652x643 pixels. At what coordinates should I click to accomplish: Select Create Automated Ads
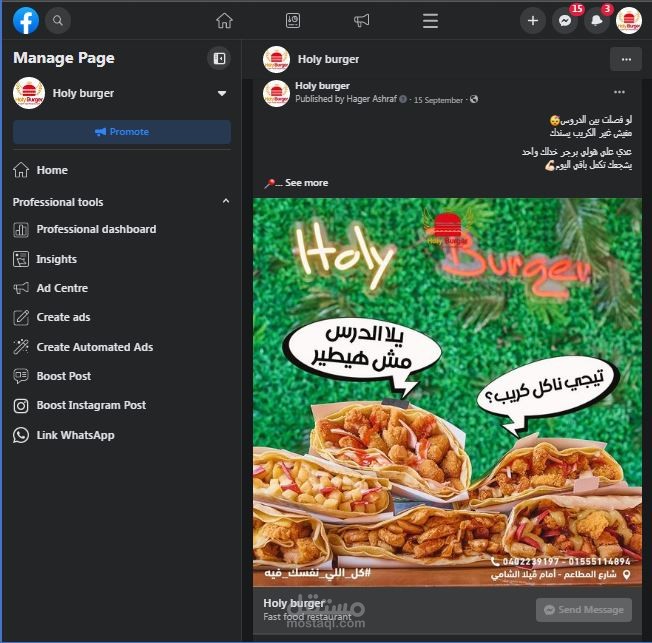(122, 347)
